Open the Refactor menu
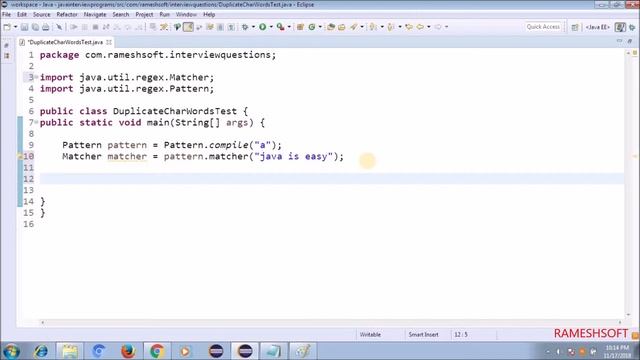The width and height of the screenshot is (640, 360). coord(67,14)
